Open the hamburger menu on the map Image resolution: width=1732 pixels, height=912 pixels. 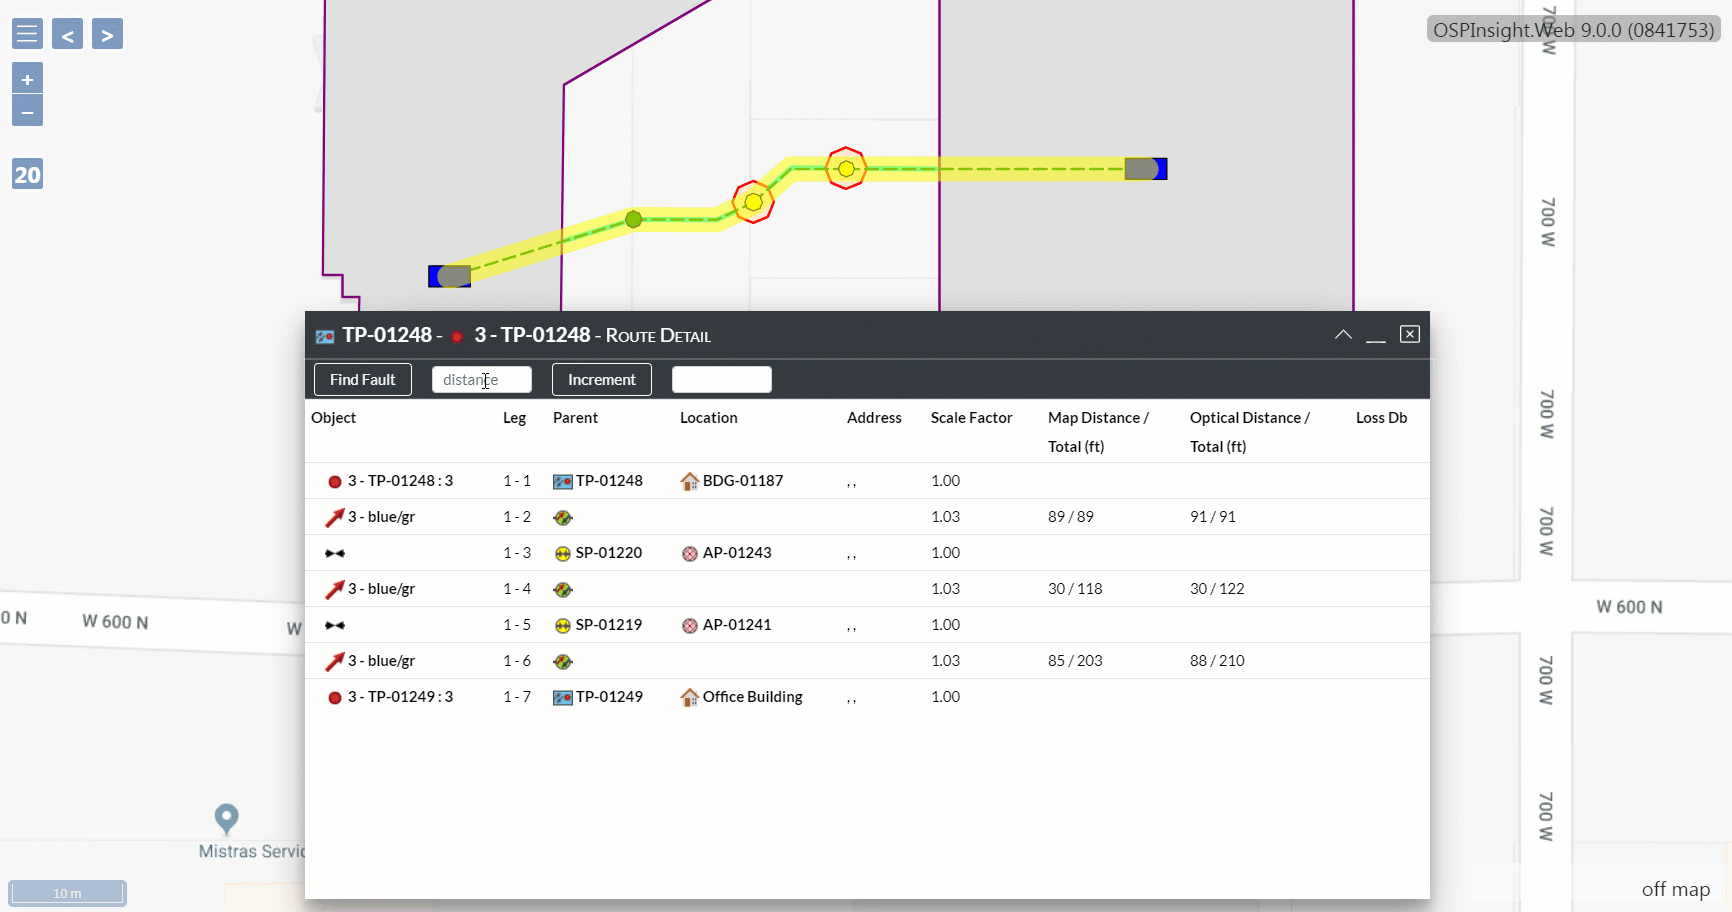[27, 34]
